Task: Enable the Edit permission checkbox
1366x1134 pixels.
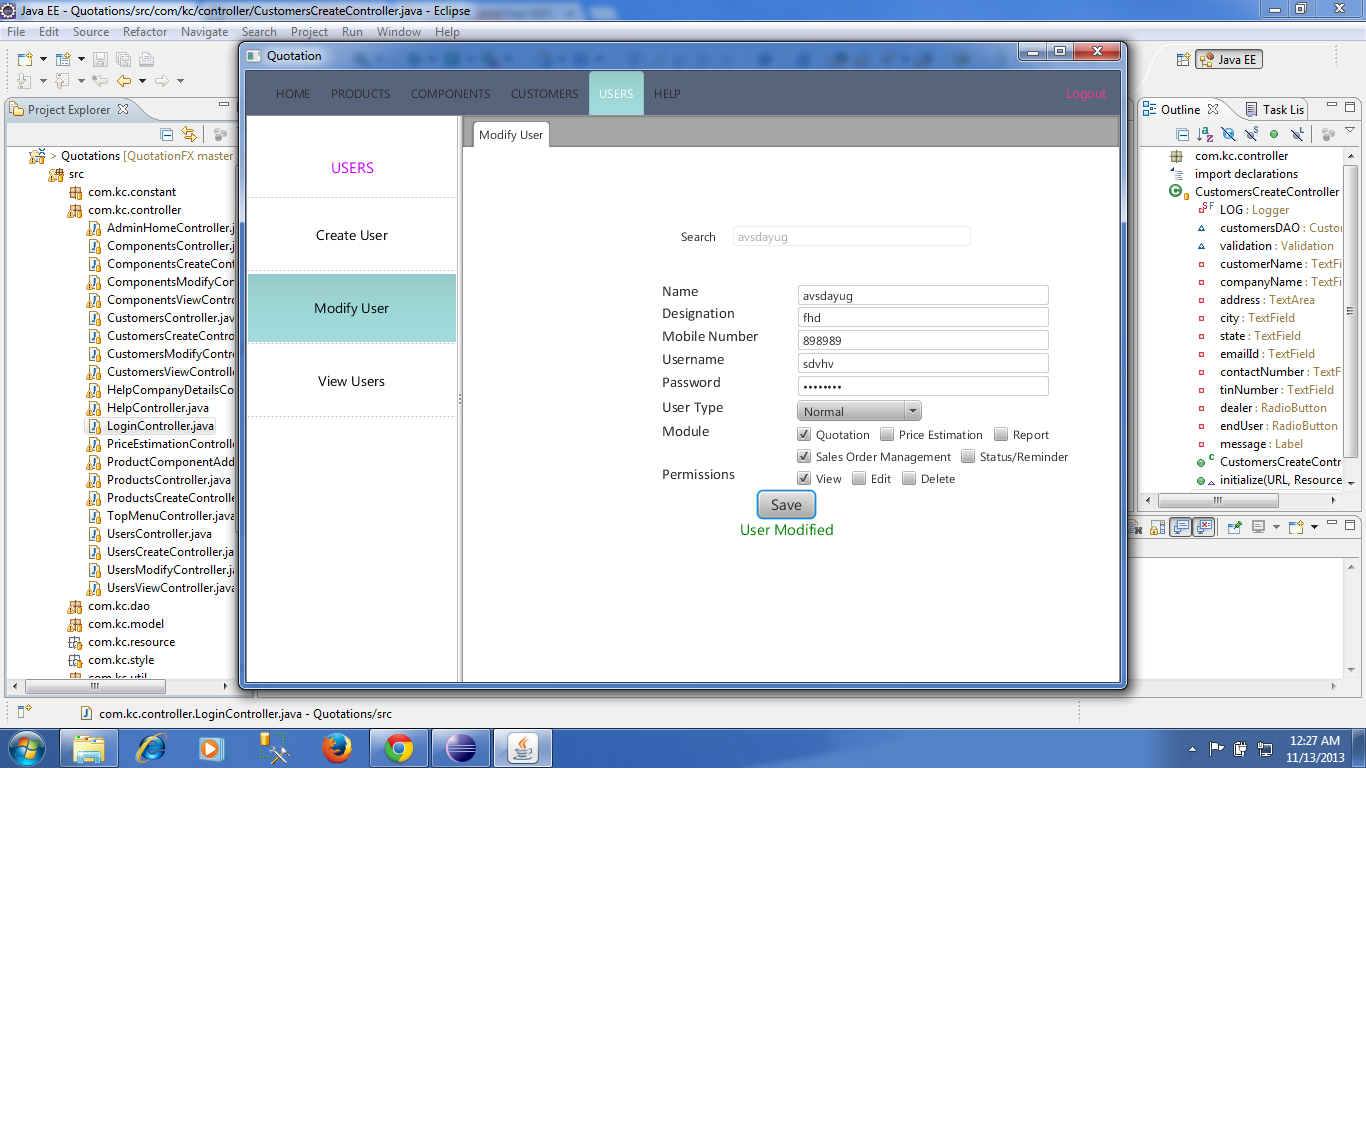Action: click(x=859, y=478)
